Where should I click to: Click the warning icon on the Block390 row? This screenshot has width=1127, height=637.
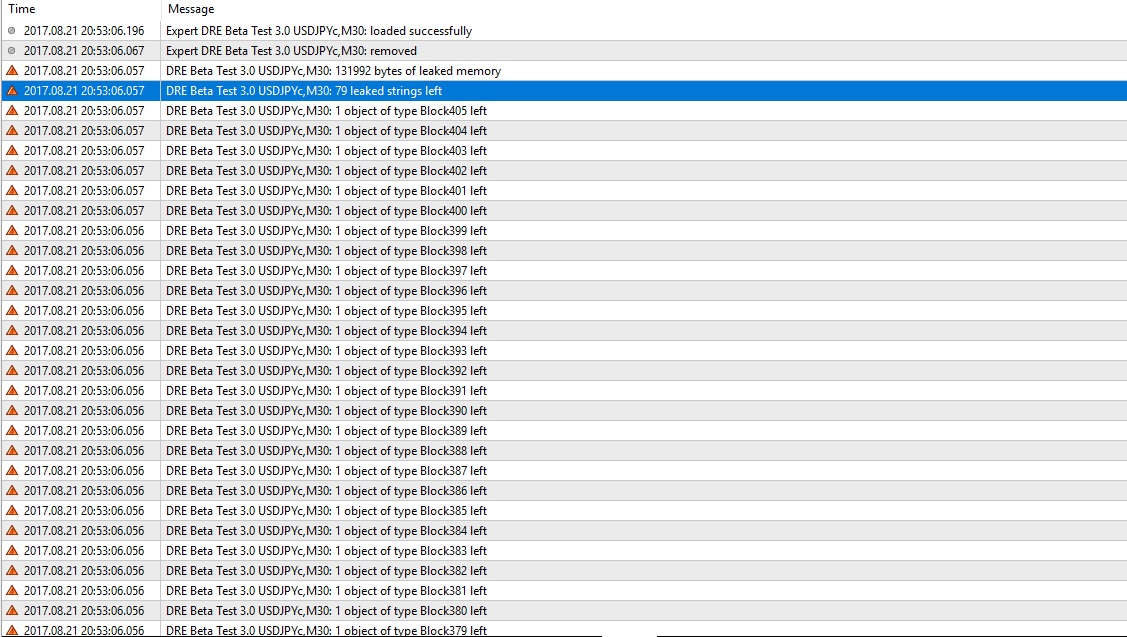click(12, 411)
